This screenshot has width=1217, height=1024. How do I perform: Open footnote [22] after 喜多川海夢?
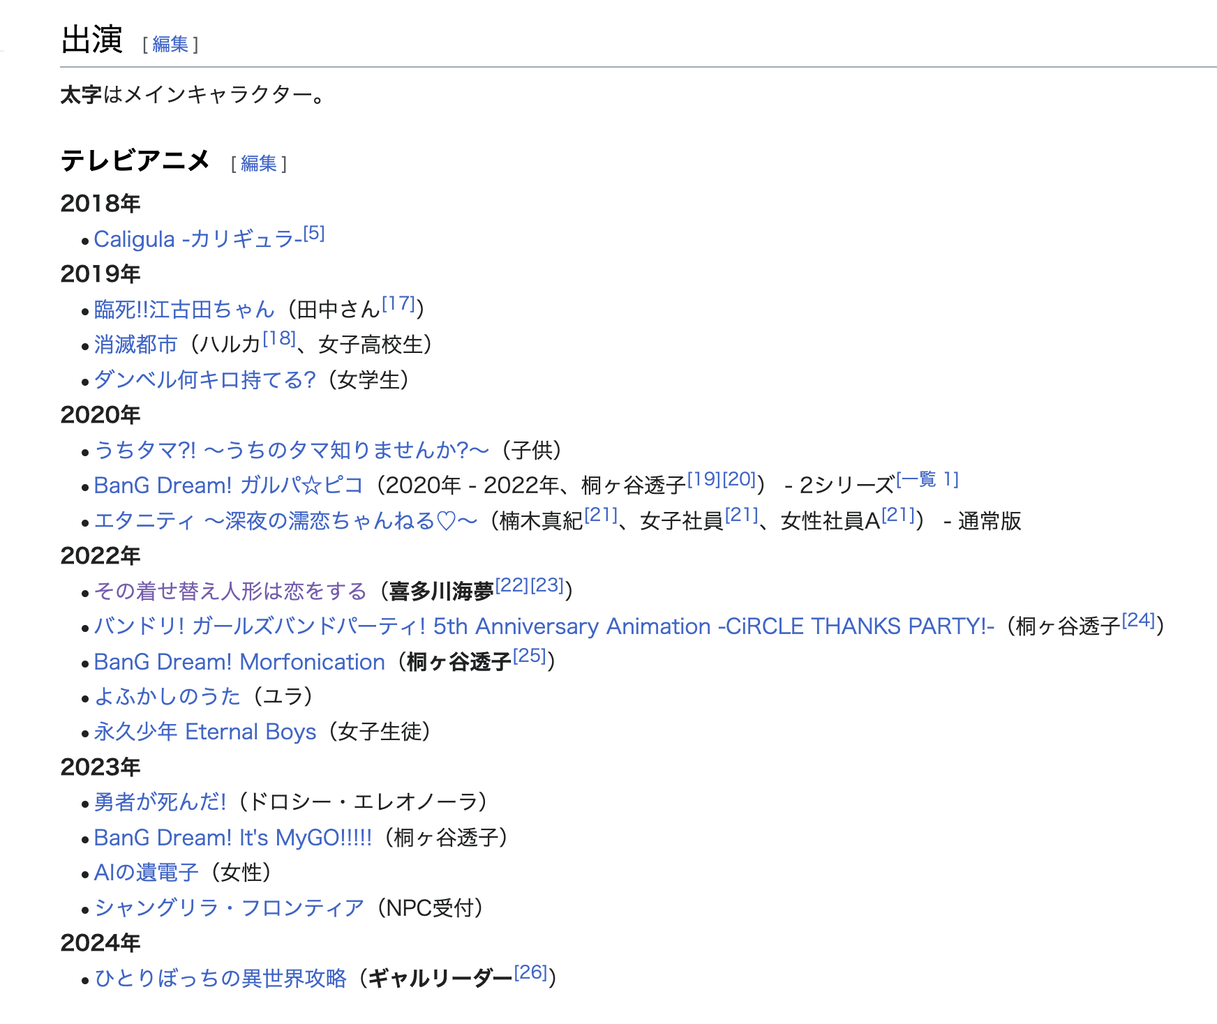(512, 585)
